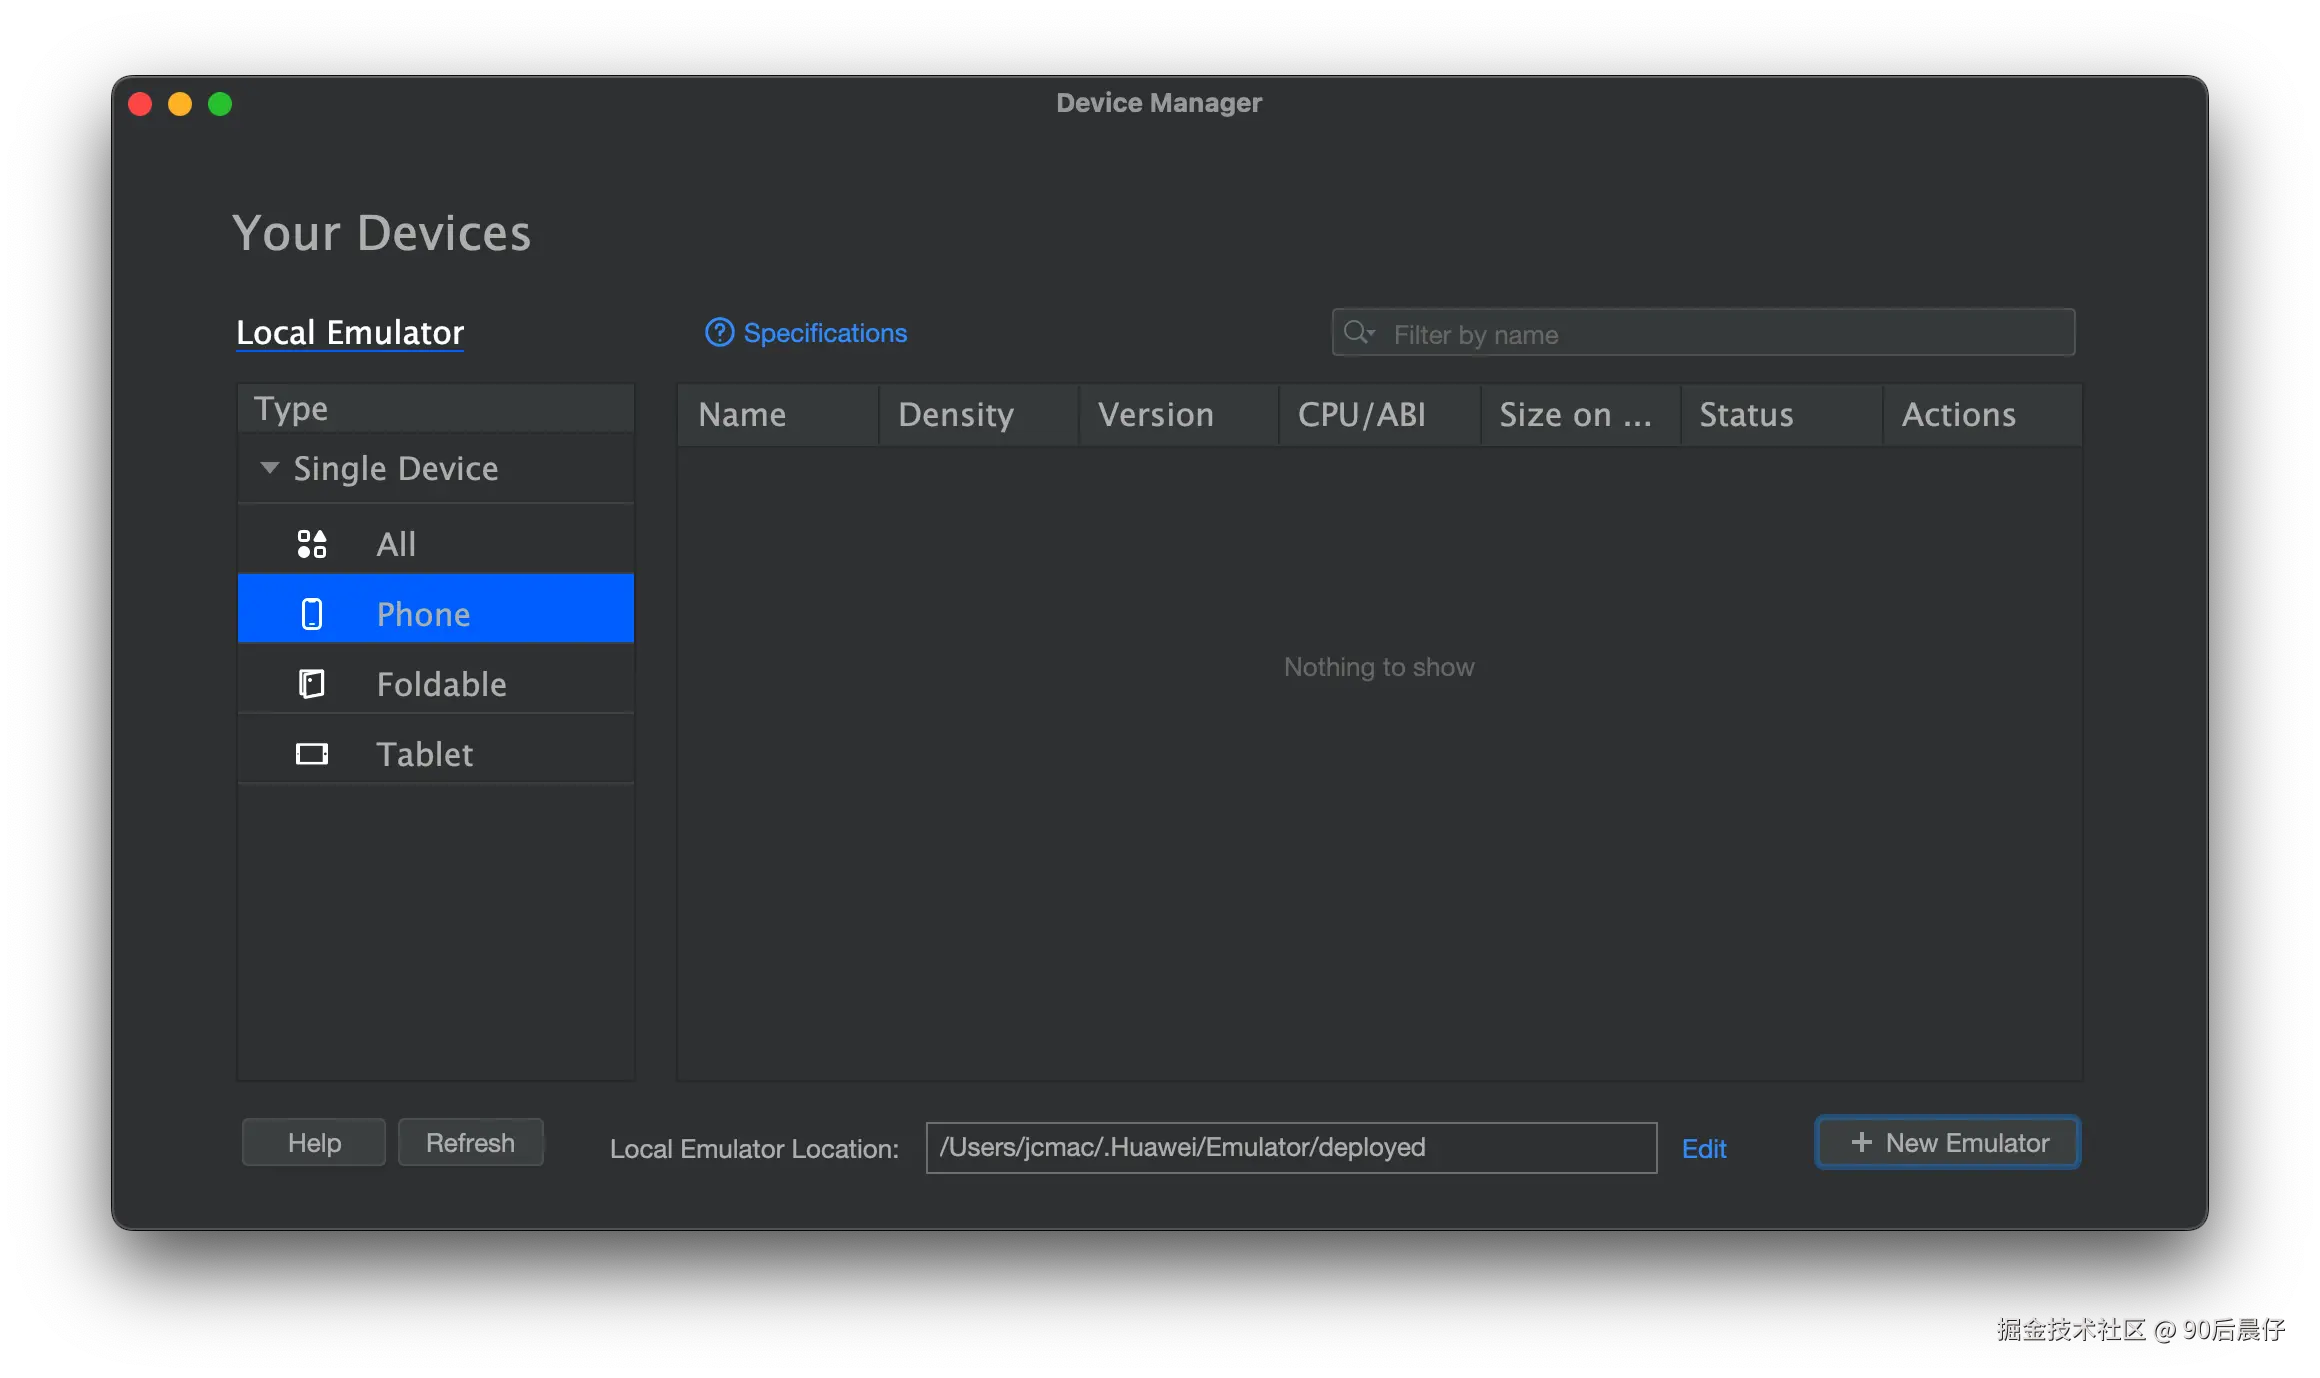2320x1378 pixels.
Task: Click the Type column header
Action: 436,409
